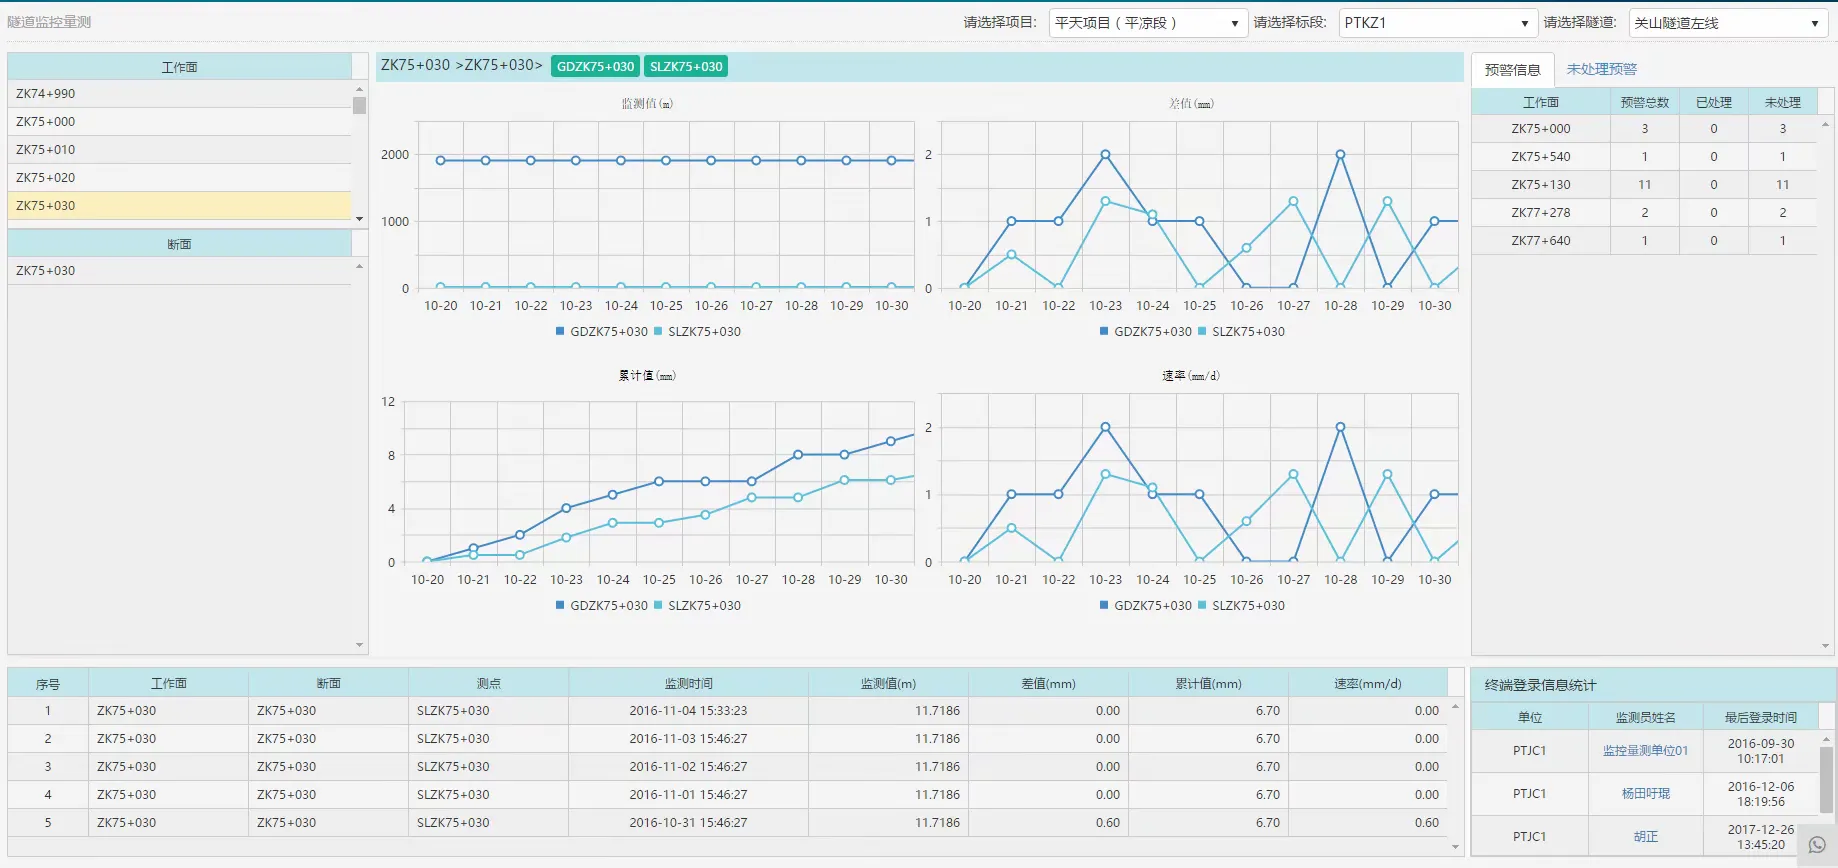Click the ZK77+278 row in warning table
This screenshot has height=868, width=1838.
[x=1644, y=213]
